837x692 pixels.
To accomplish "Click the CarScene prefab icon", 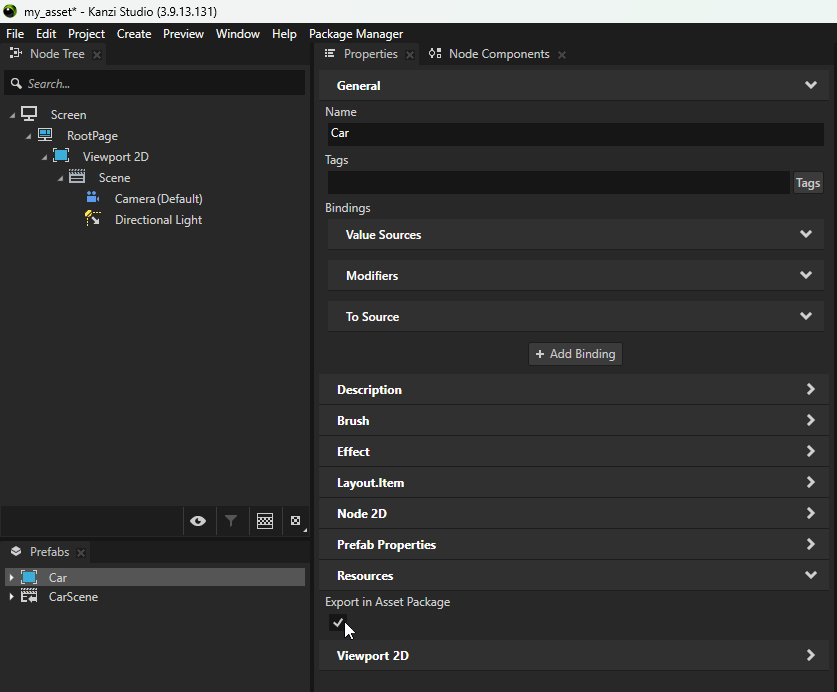I will [32, 596].
